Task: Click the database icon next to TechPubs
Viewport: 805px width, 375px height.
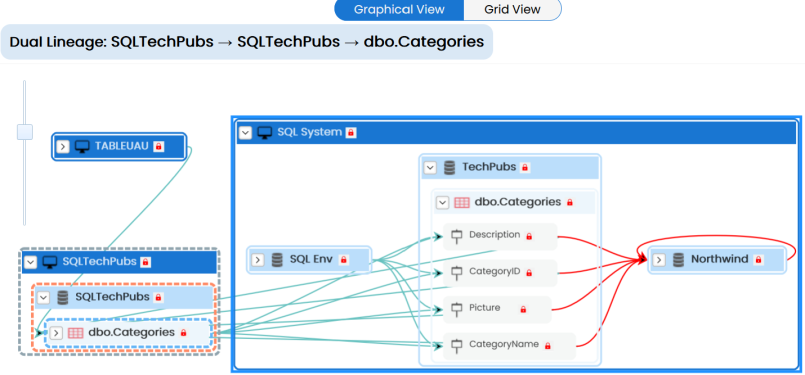Action: [449, 167]
